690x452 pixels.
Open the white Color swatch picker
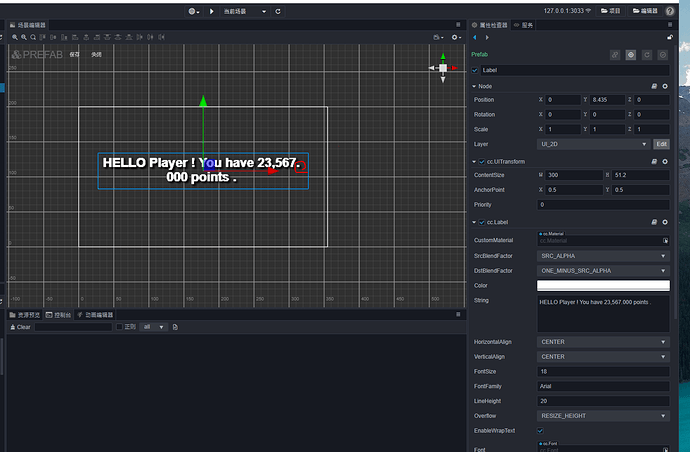point(603,286)
